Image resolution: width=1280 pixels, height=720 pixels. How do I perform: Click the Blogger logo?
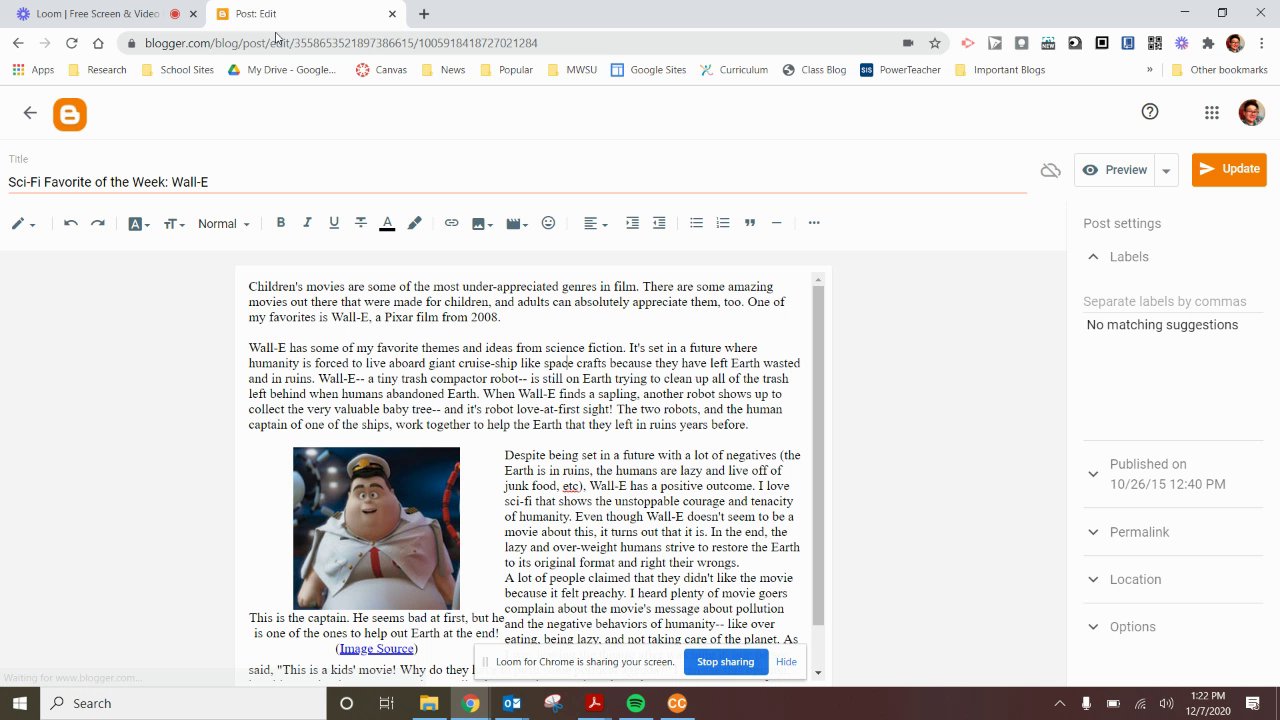(x=70, y=115)
